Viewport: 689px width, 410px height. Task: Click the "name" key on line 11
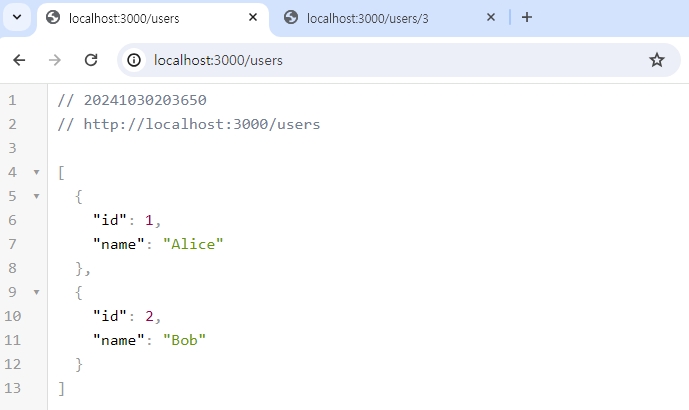tap(119, 340)
